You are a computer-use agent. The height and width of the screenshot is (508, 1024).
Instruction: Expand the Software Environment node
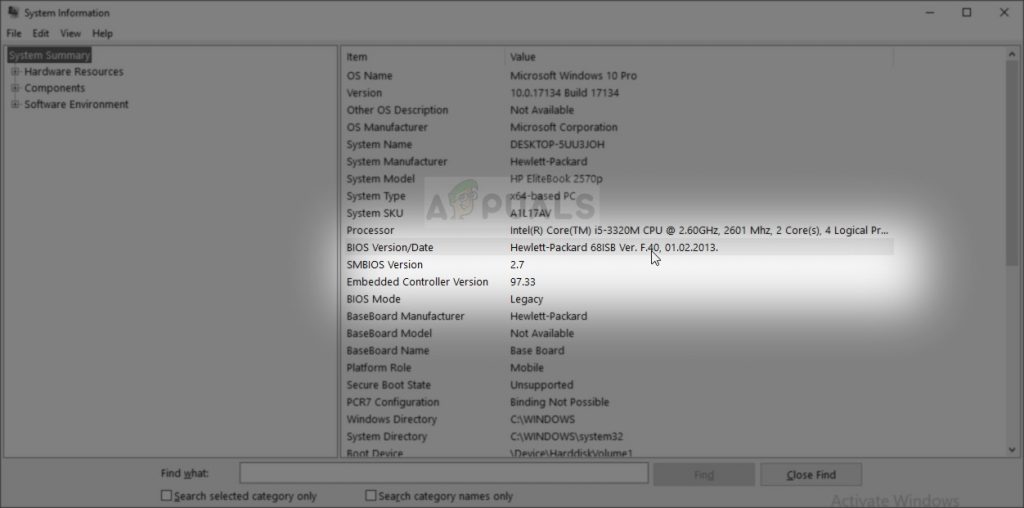[15, 104]
